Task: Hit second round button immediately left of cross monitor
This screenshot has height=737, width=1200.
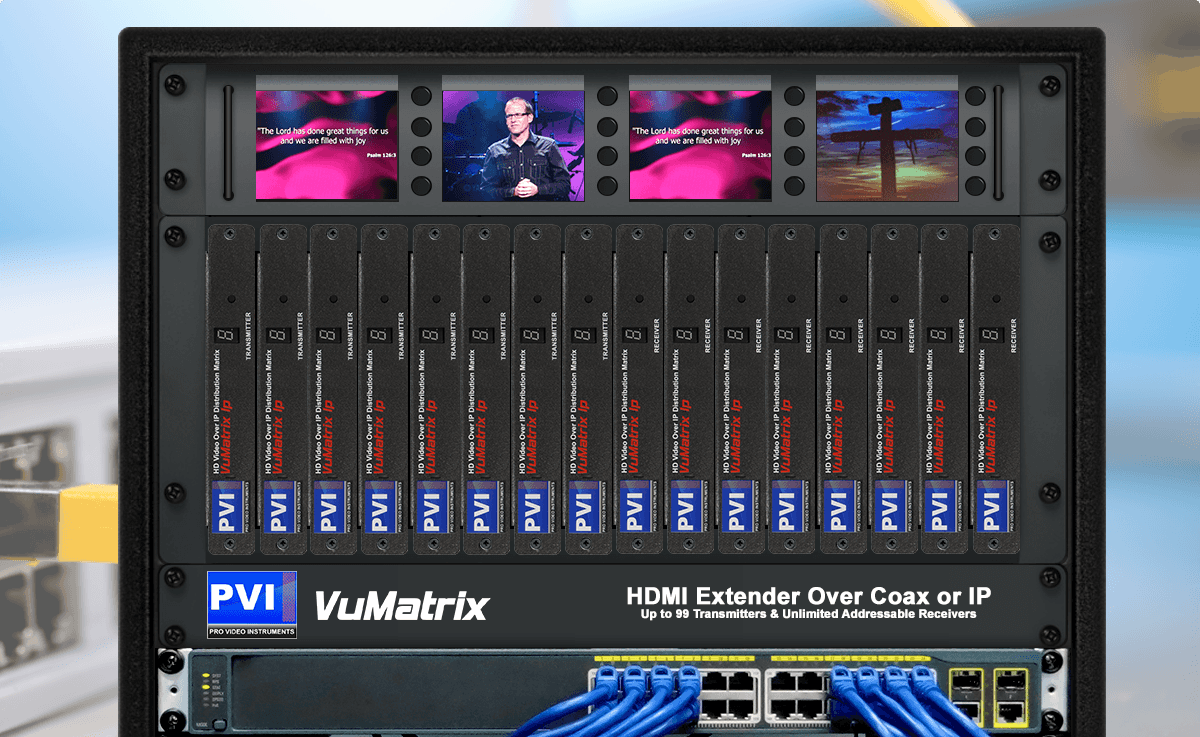Action: pyautogui.click(x=794, y=126)
